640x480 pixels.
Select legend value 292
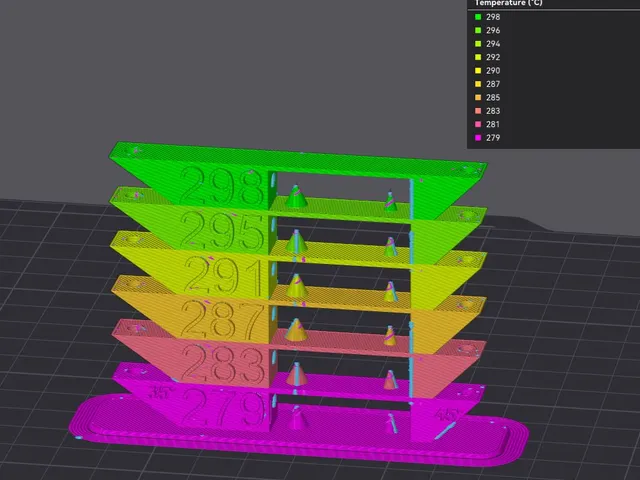[493, 58]
